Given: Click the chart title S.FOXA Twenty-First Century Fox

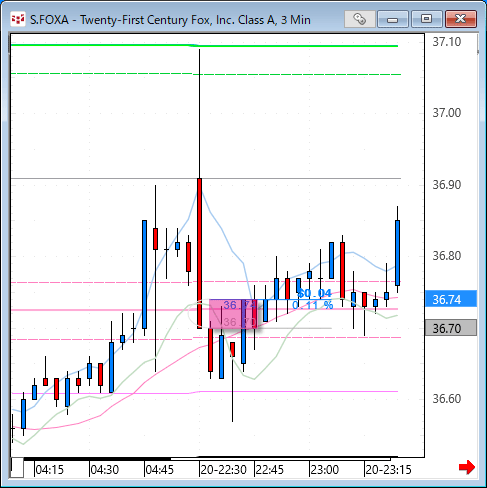Looking at the screenshot, I should coord(170,20).
